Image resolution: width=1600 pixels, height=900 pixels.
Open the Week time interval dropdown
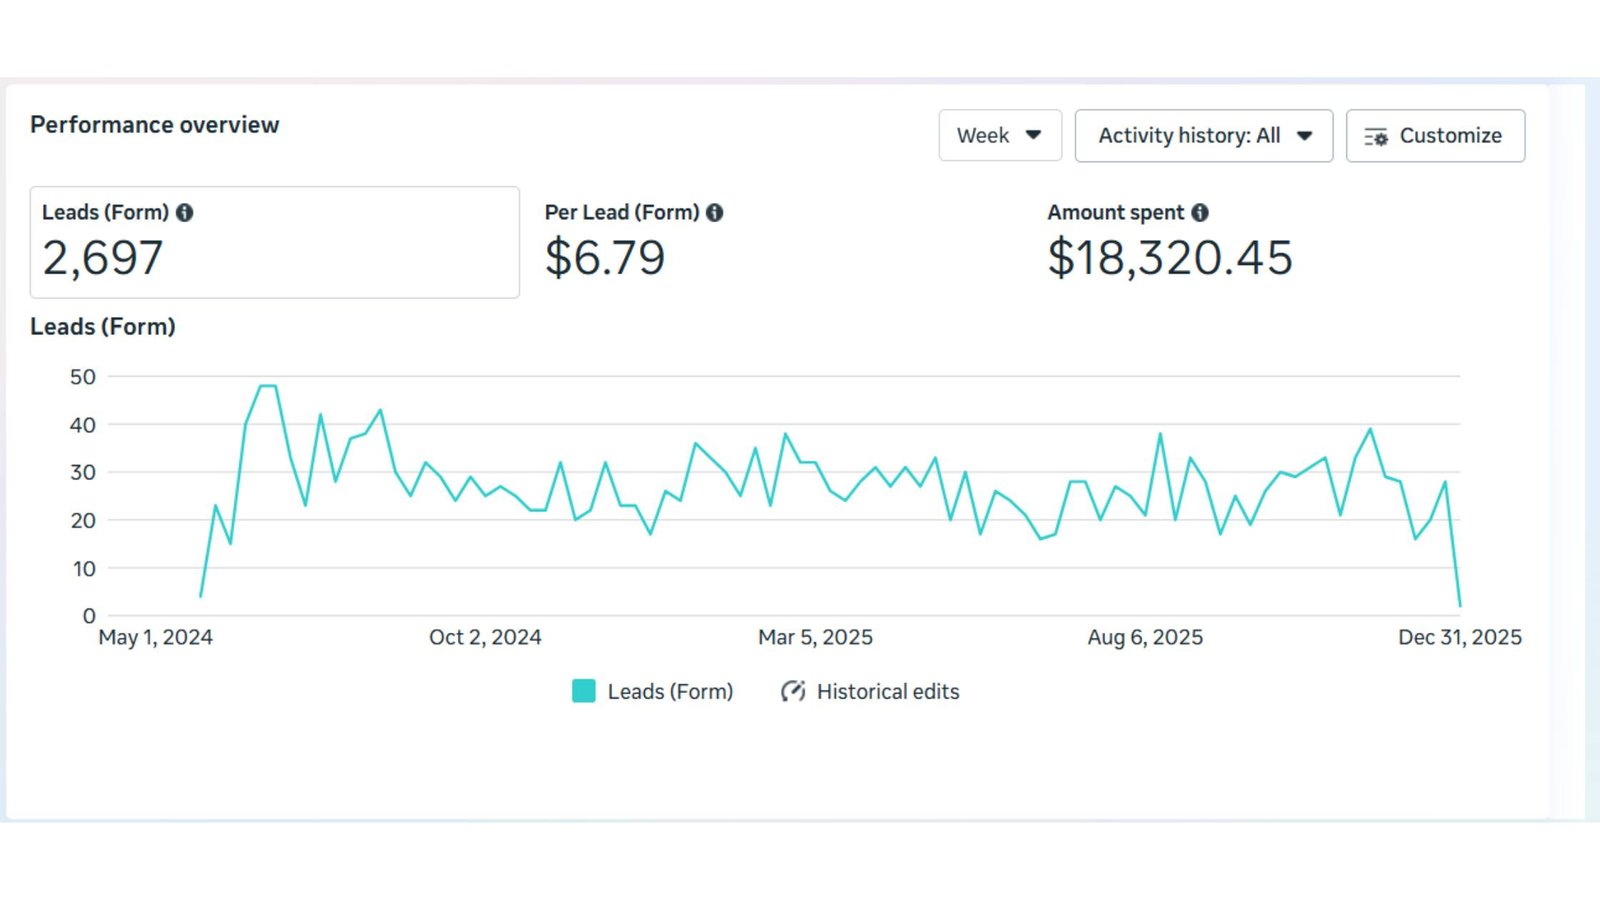coord(1000,135)
